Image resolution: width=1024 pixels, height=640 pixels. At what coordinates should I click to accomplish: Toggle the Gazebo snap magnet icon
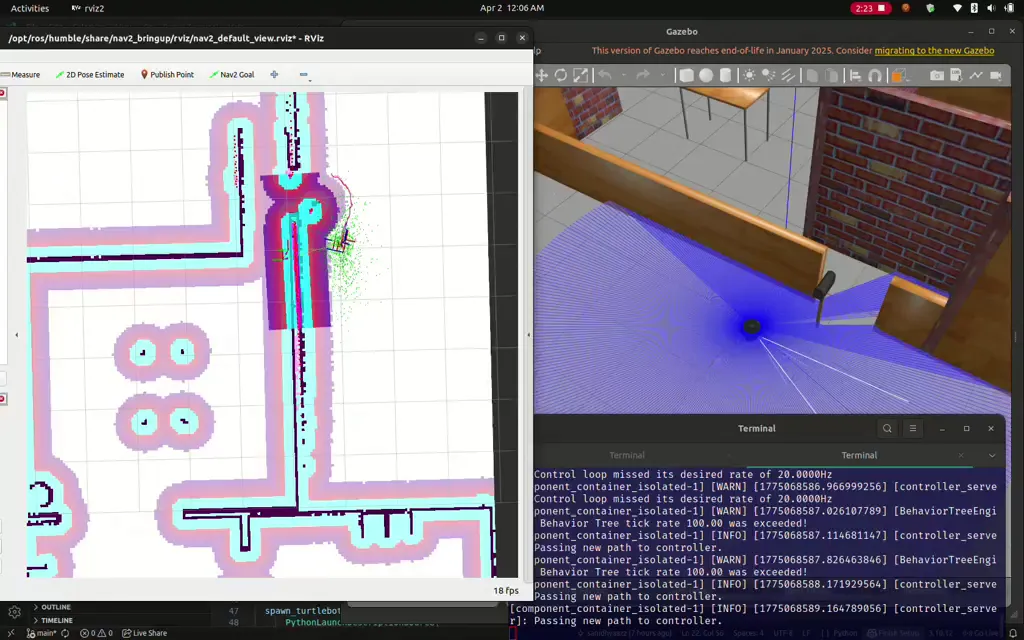click(x=875, y=75)
